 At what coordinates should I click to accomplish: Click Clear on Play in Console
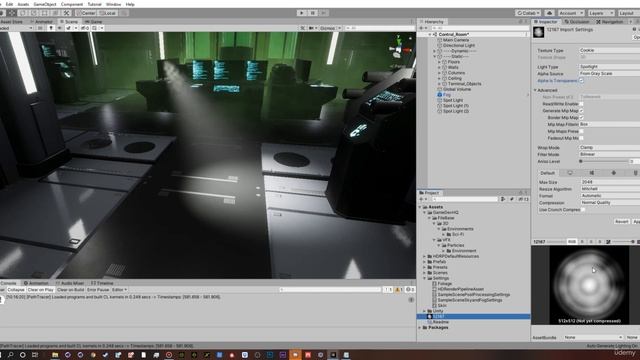tap(40, 290)
